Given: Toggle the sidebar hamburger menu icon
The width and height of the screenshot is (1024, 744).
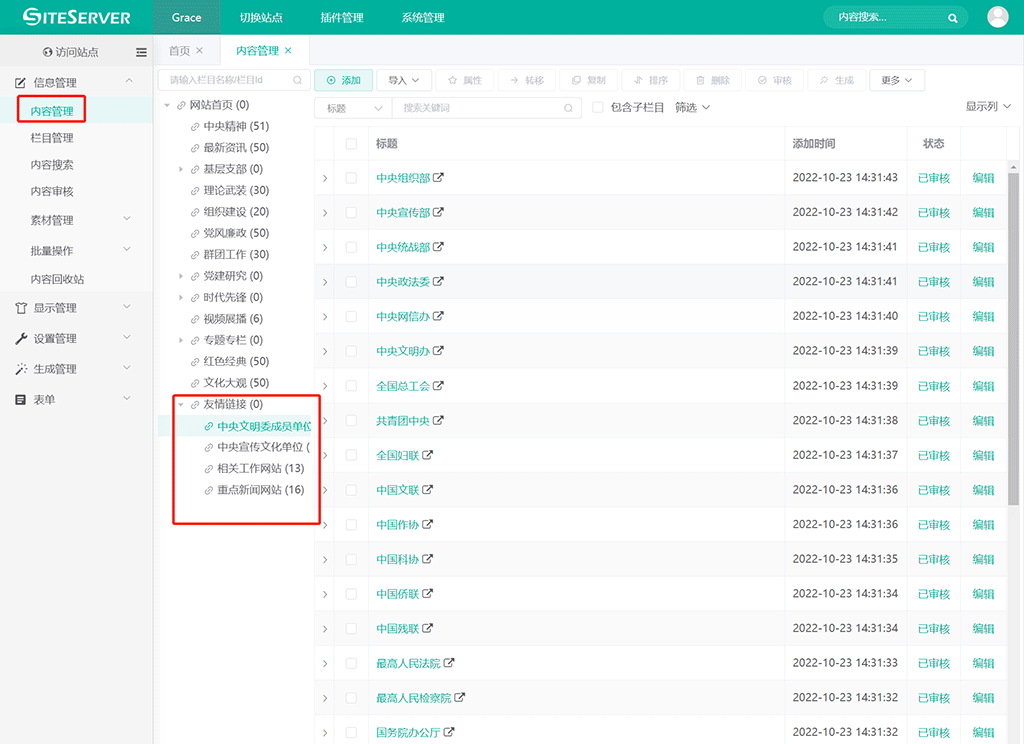Looking at the screenshot, I should pos(141,52).
